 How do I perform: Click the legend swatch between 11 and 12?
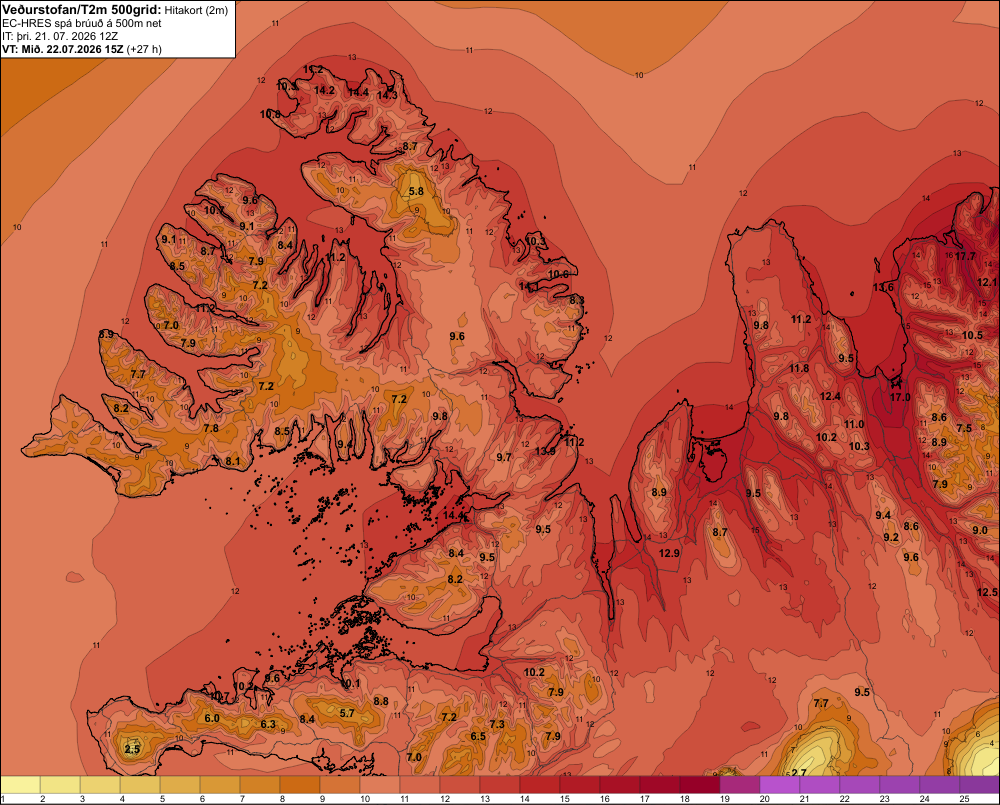[420, 784]
